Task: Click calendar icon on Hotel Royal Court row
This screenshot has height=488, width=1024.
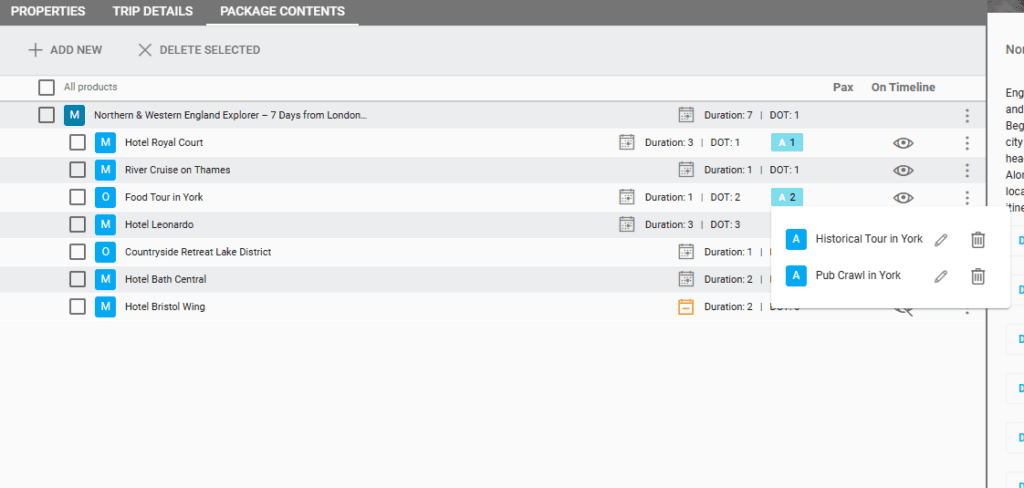Action: point(627,143)
